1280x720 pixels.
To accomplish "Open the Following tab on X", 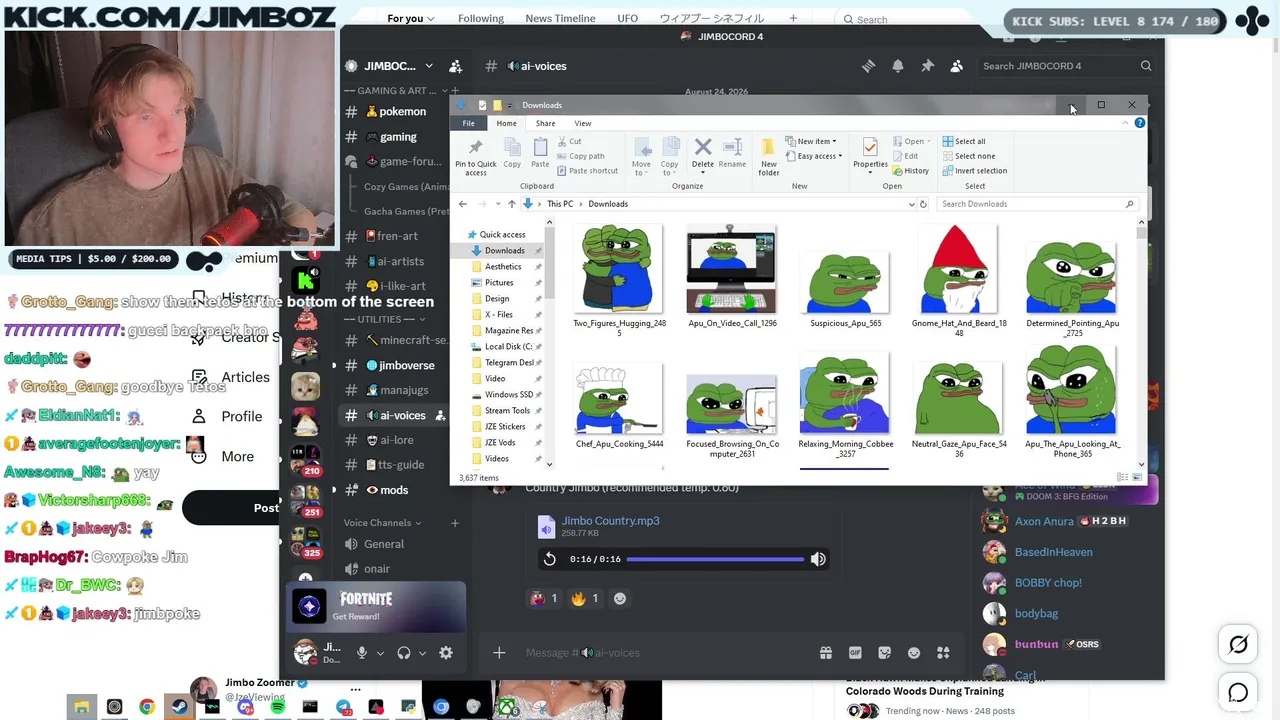I will click(481, 18).
